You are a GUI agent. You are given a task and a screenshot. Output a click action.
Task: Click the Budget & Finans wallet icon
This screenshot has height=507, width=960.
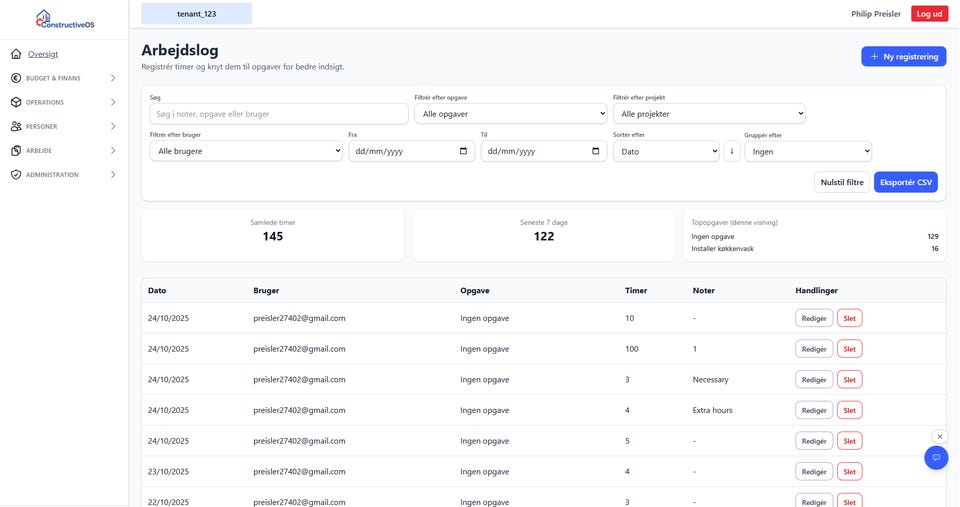point(16,78)
